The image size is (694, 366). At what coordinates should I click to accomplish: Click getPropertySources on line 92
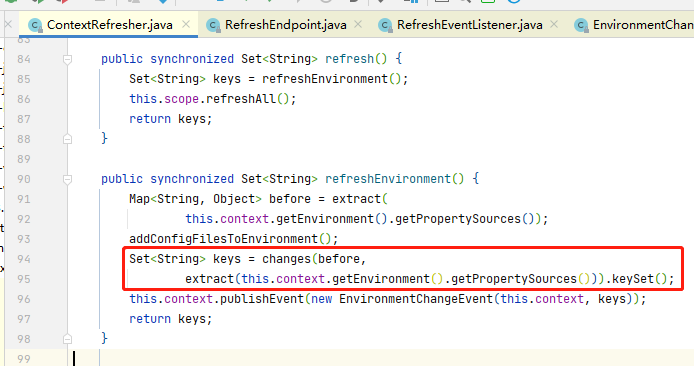pyautogui.click(x=458, y=219)
